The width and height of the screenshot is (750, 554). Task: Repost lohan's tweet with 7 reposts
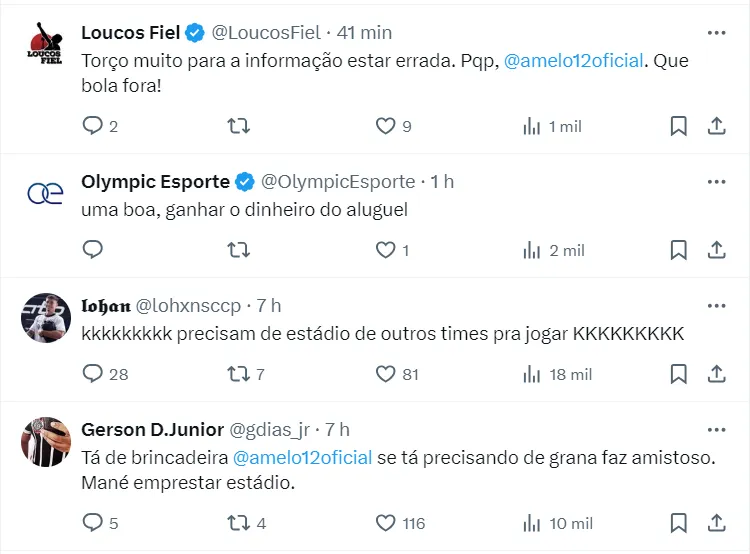pyautogui.click(x=239, y=374)
